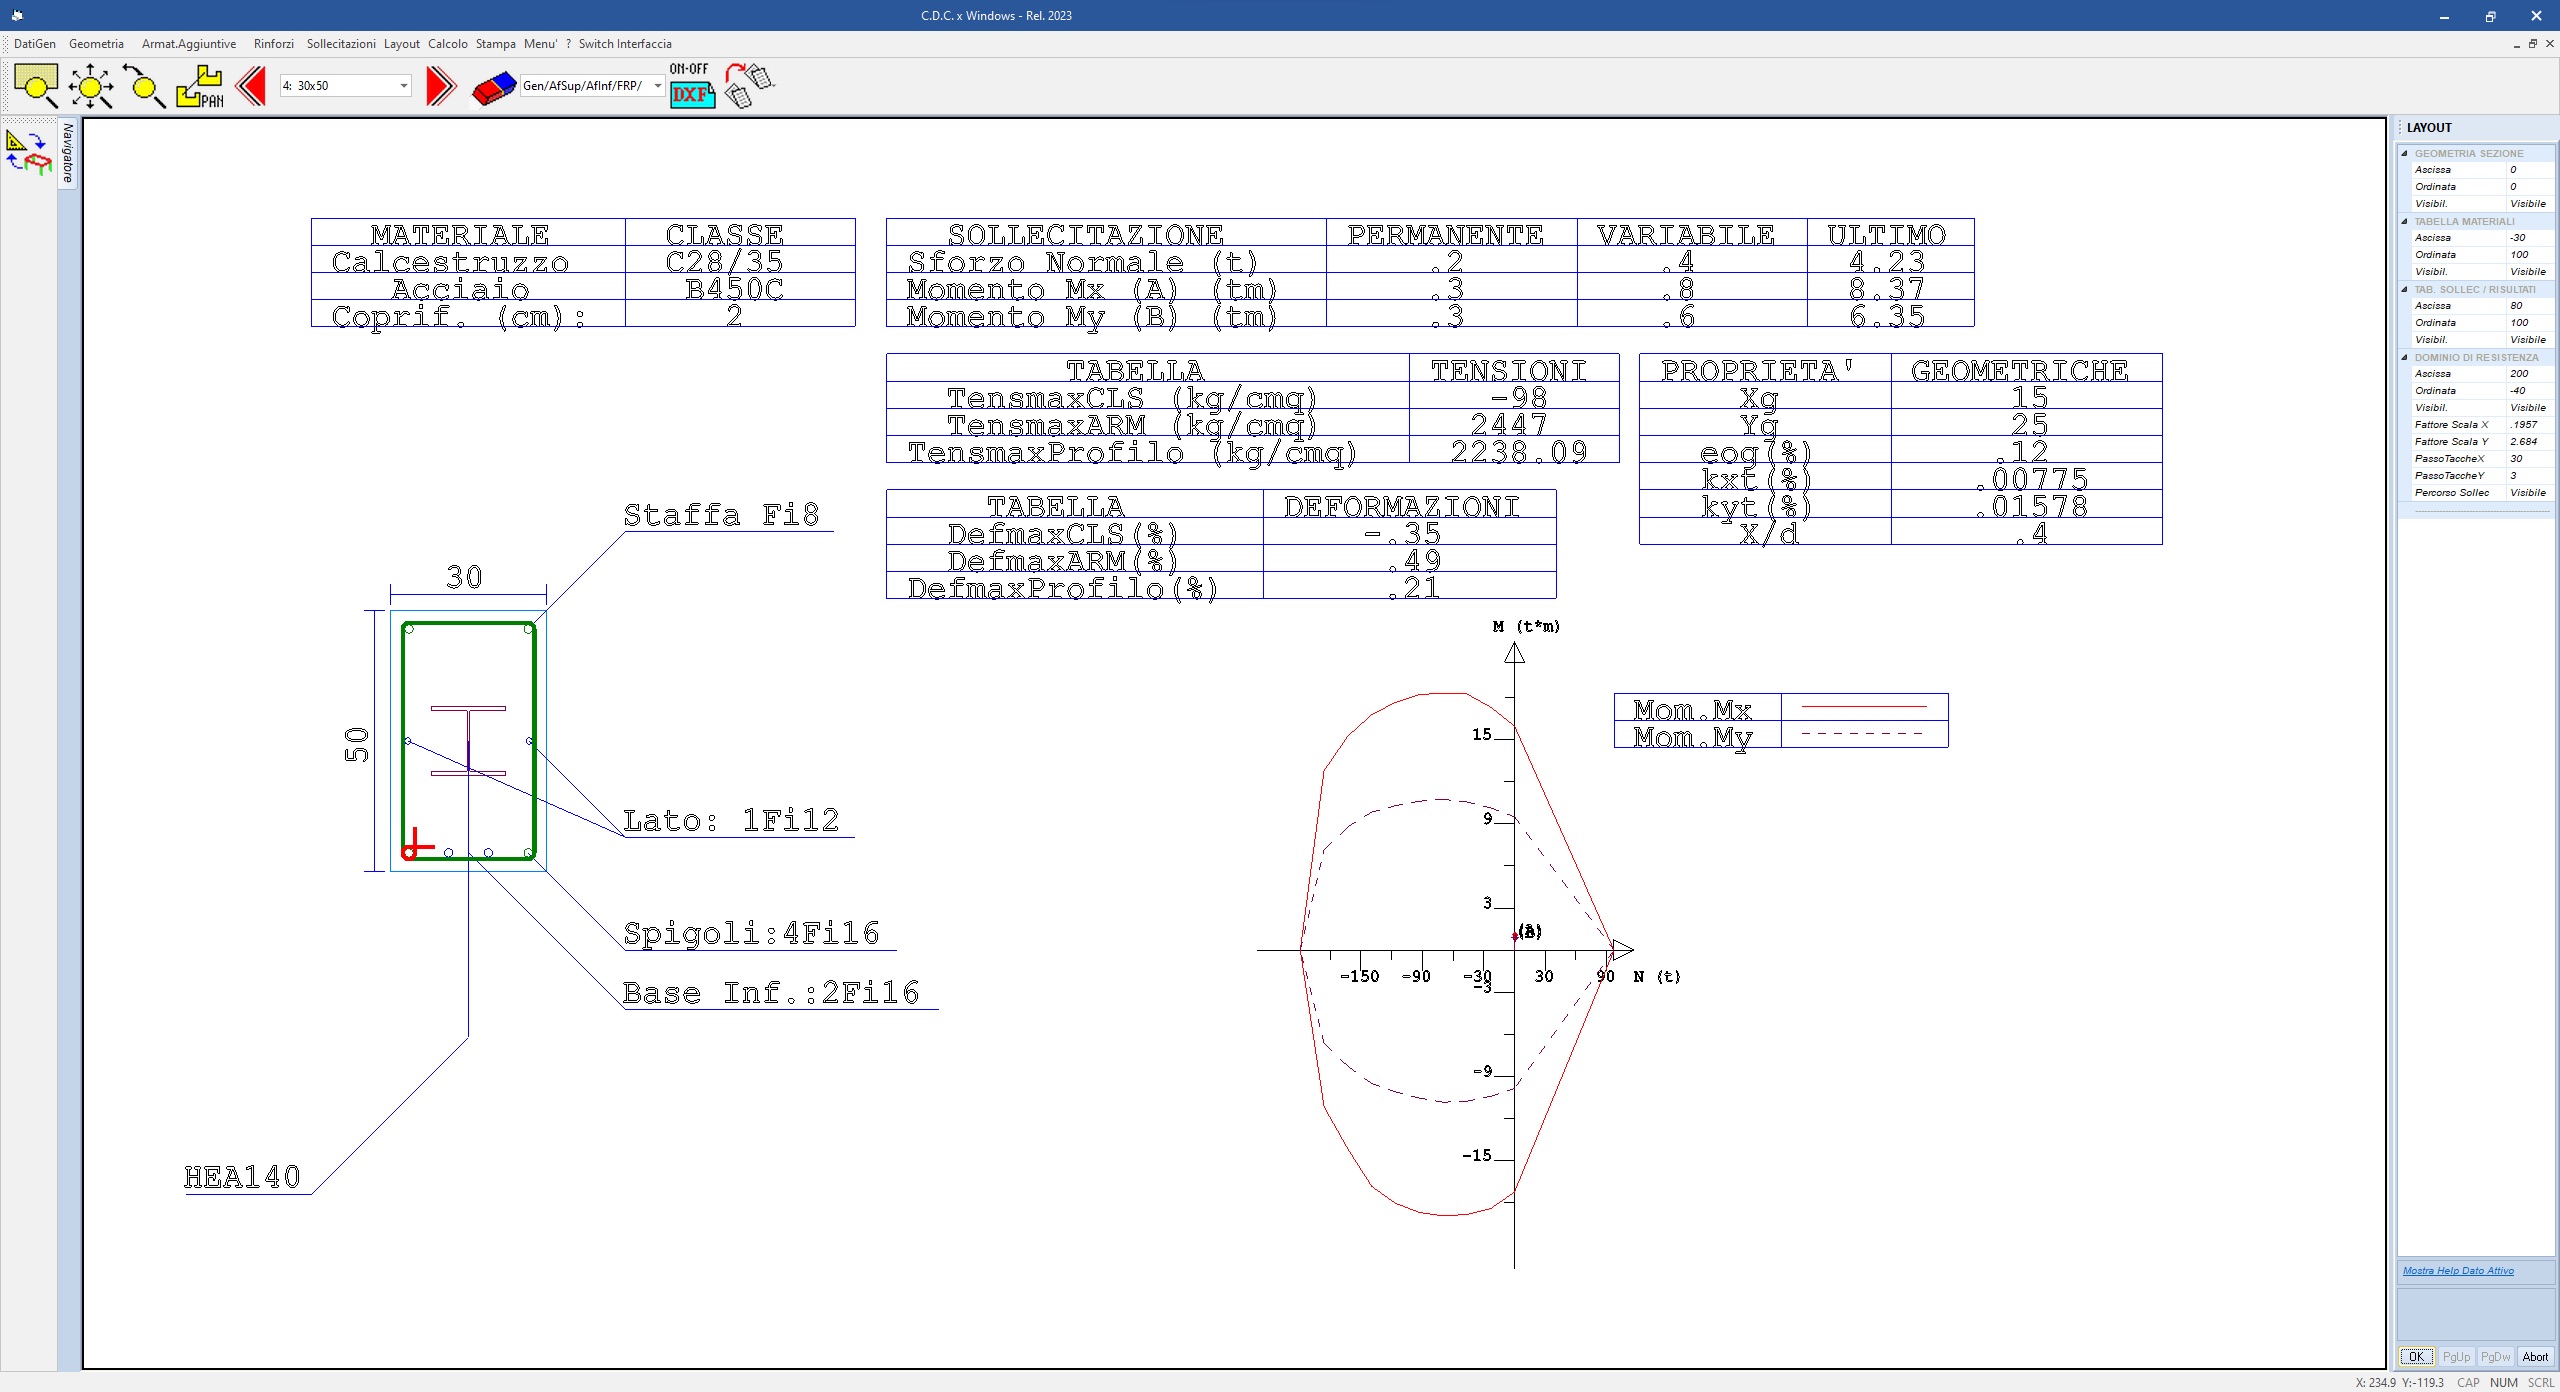This screenshot has width=2560, height=1392.
Task: Click the zoom extents tool
Action: [91, 86]
